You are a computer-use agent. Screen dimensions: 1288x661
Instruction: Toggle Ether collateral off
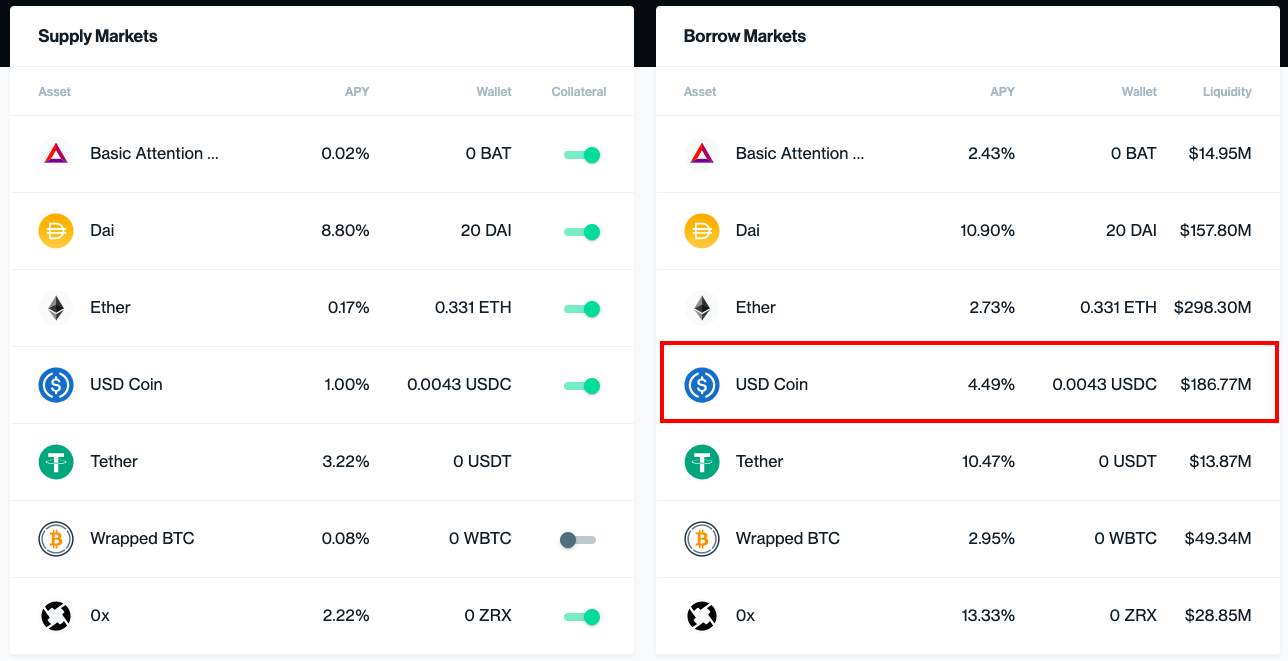point(581,309)
